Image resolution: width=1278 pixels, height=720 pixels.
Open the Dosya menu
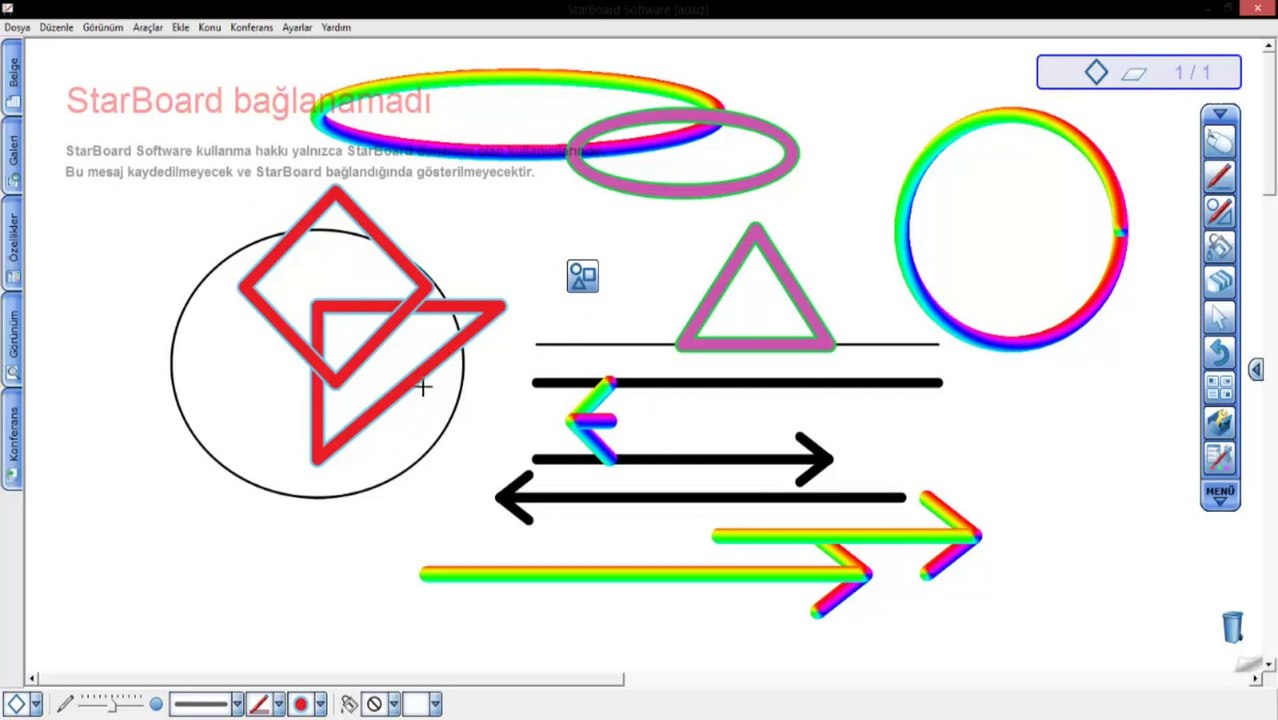(x=17, y=28)
